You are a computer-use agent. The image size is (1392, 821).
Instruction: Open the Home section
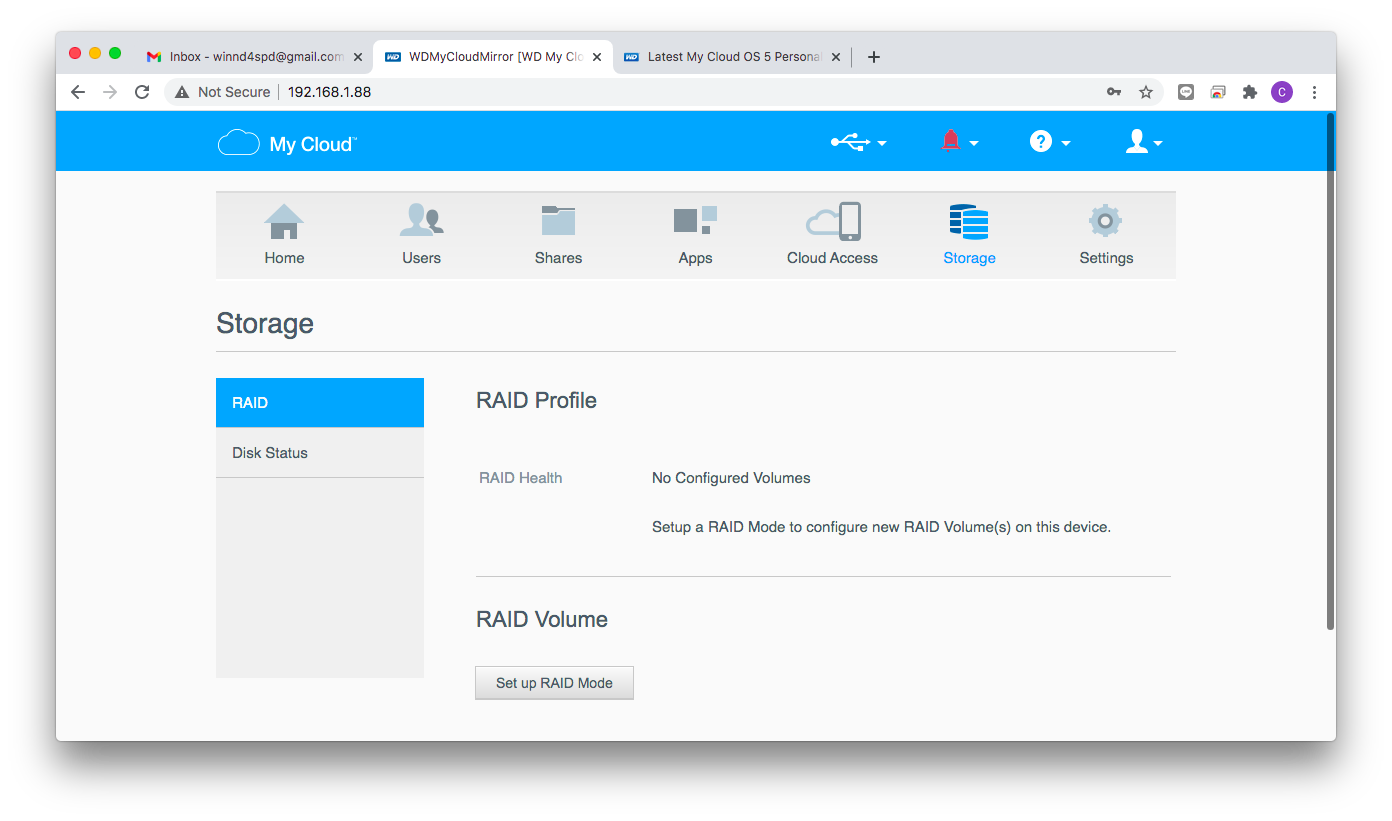pyautogui.click(x=284, y=235)
